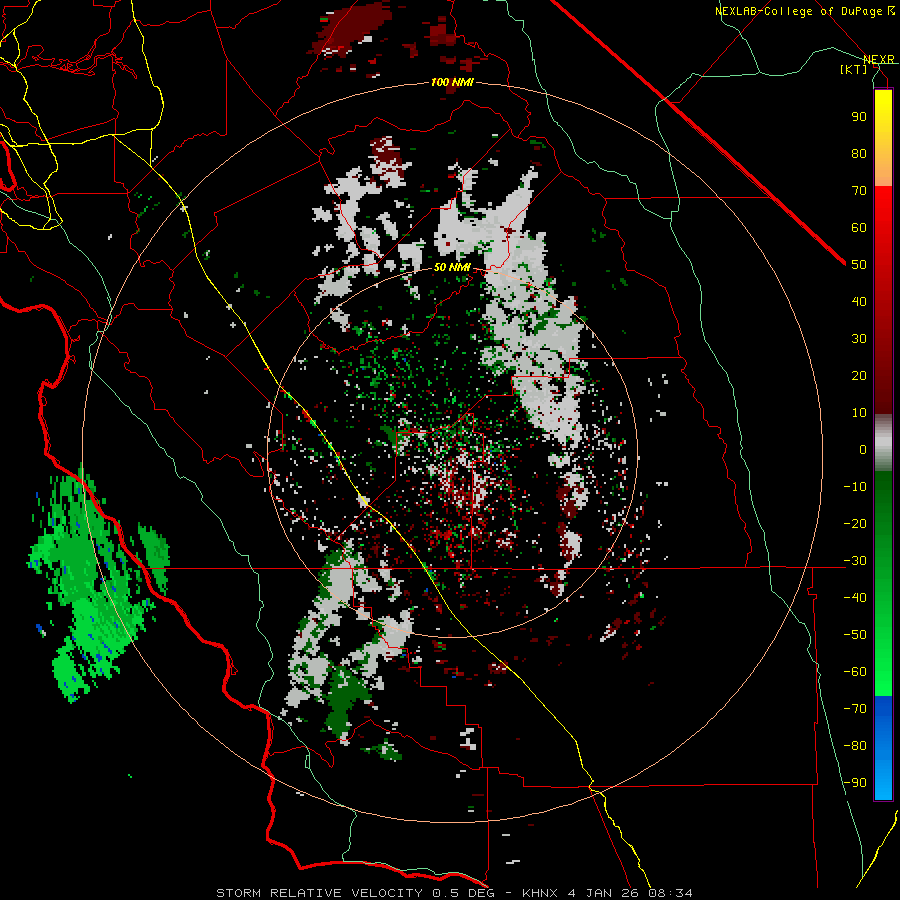Viewport: 900px width, 900px height.
Task: Click the -80 value on velocity scale
Action: [855, 746]
